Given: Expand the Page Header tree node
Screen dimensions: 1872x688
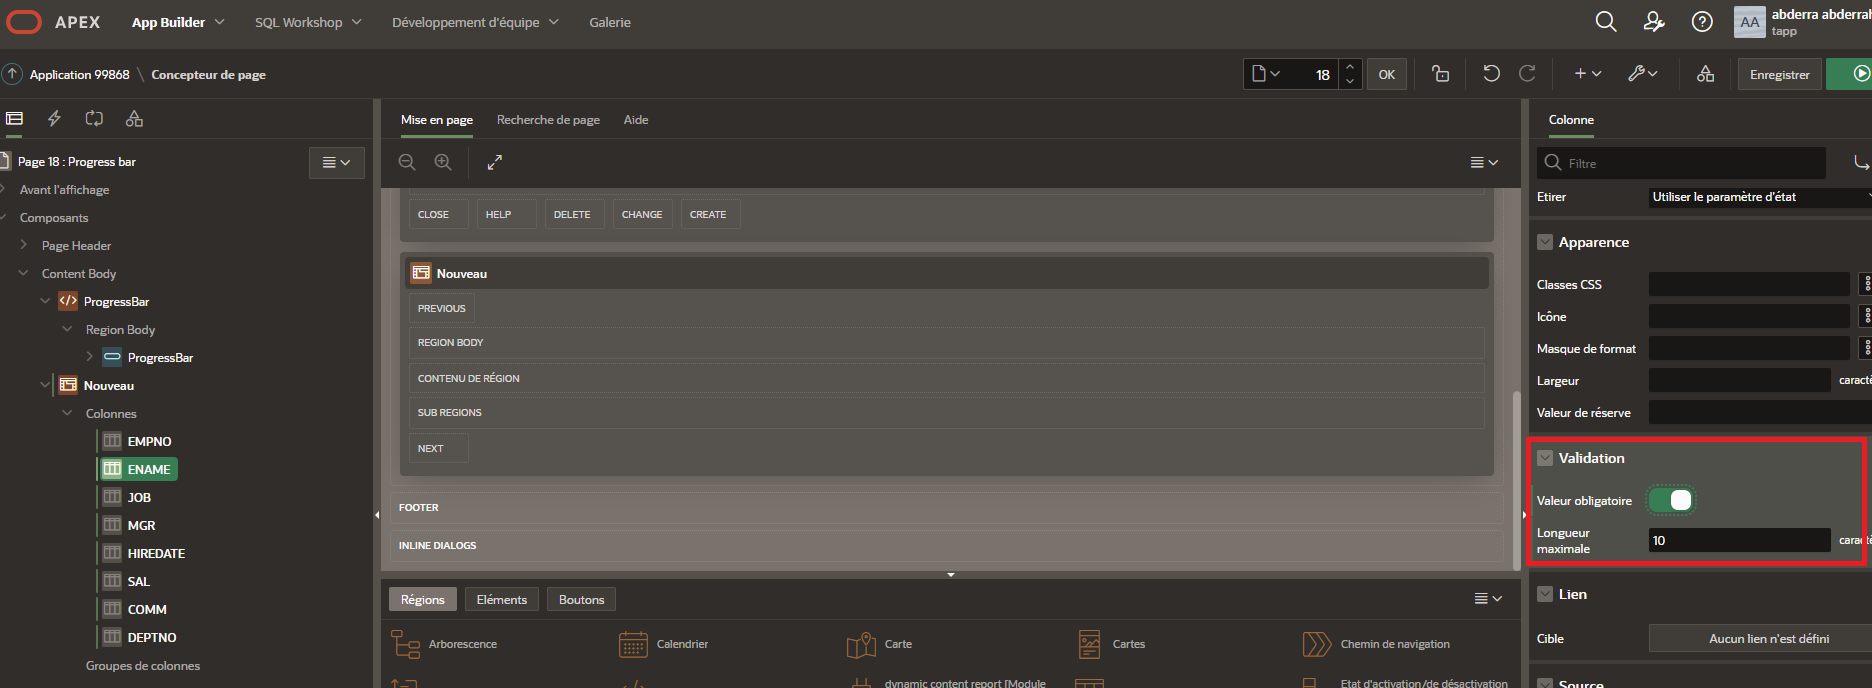Looking at the screenshot, I should point(24,245).
